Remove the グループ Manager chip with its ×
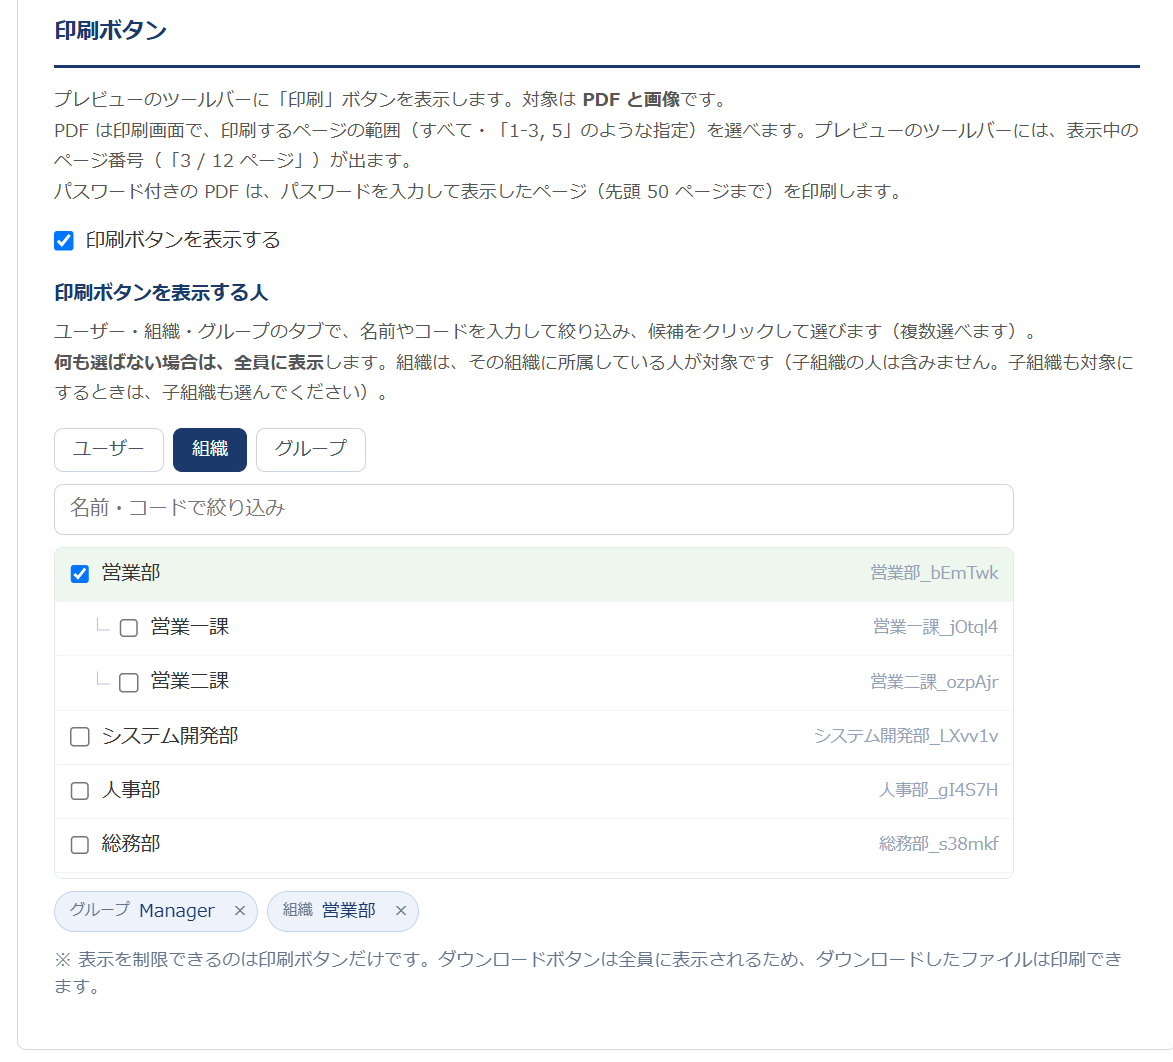 pyautogui.click(x=239, y=911)
